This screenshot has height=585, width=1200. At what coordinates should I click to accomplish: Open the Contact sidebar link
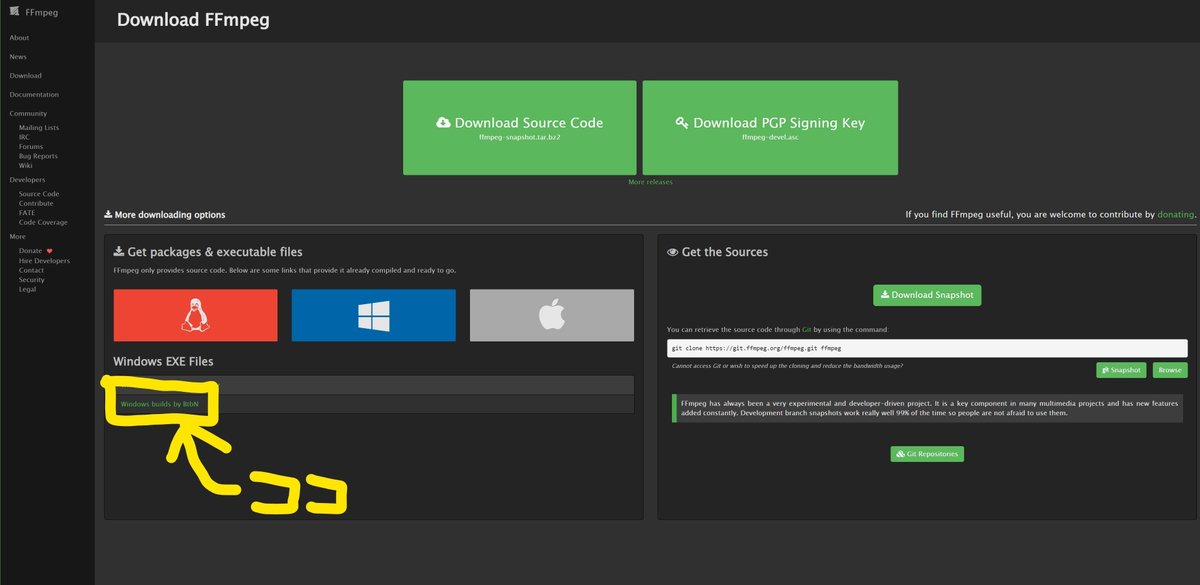pos(31,270)
